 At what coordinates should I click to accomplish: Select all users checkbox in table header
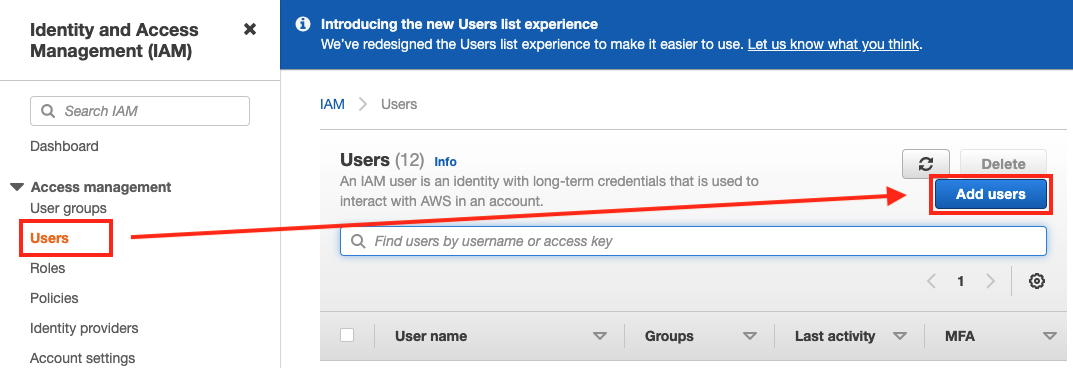[x=347, y=335]
